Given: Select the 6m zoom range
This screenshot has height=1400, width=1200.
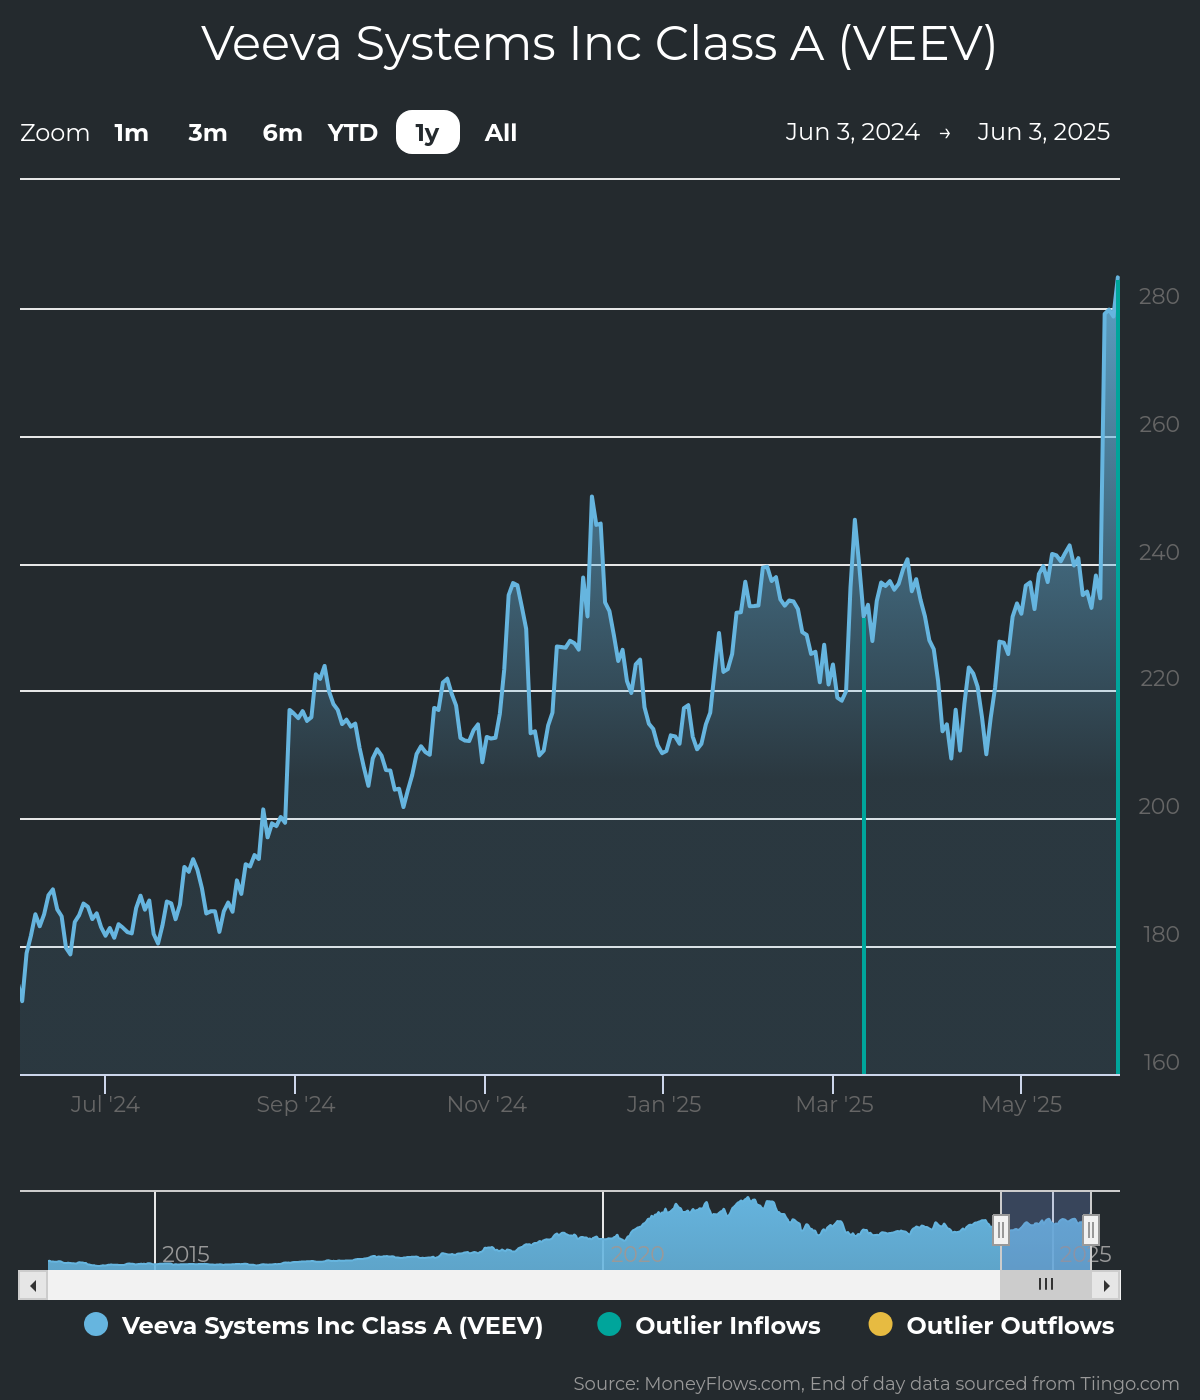Looking at the screenshot, I should (x=282, y=133).
